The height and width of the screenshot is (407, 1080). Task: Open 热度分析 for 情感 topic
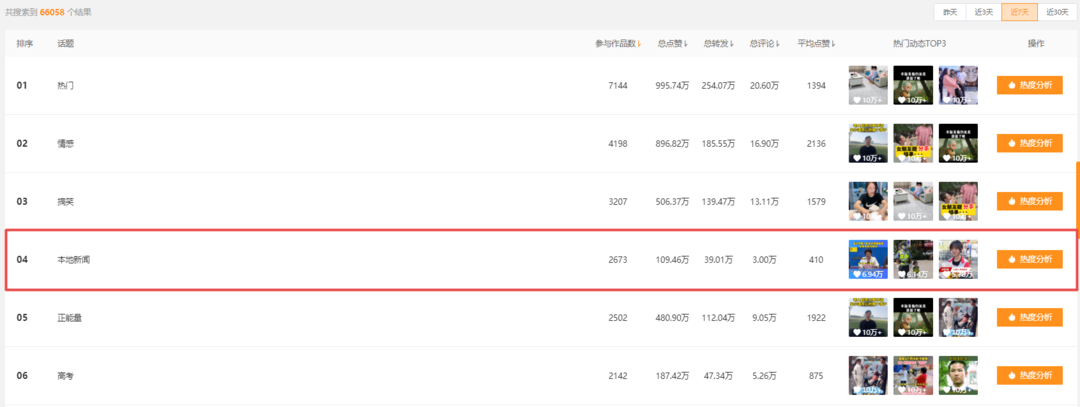(x=1029, y=143)
